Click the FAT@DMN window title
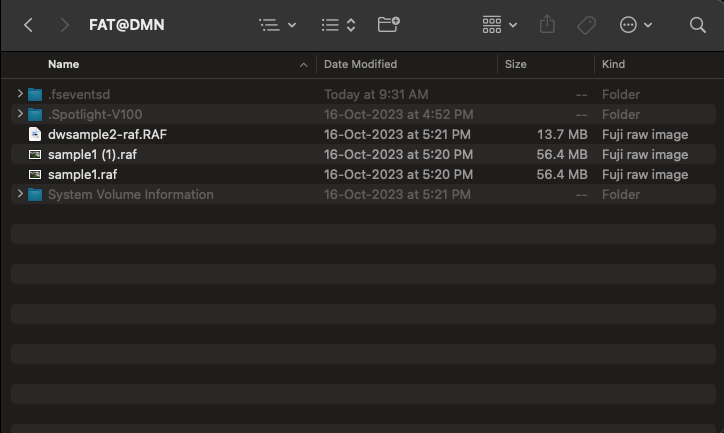 pyautogui.click(x=127, y=25)
